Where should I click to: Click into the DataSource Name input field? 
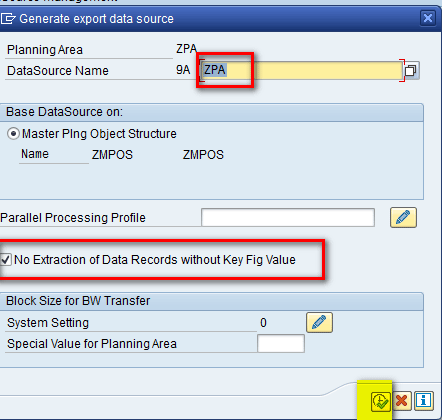302,70
